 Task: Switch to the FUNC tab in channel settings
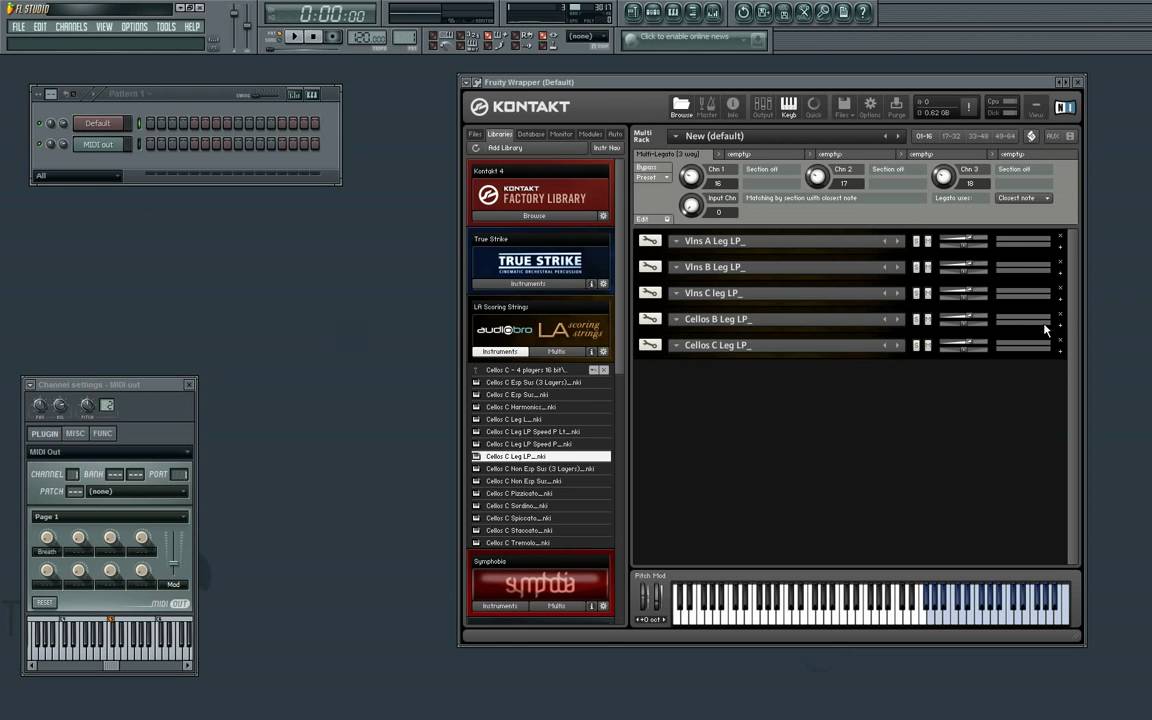[102, 433]
